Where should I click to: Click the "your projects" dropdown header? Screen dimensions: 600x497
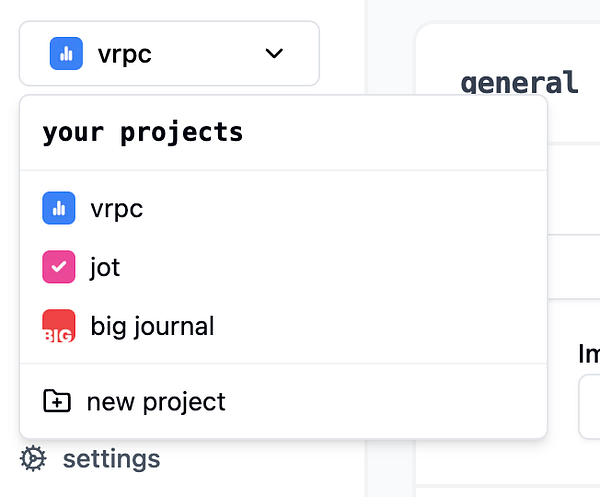click(x=142, y=132)
